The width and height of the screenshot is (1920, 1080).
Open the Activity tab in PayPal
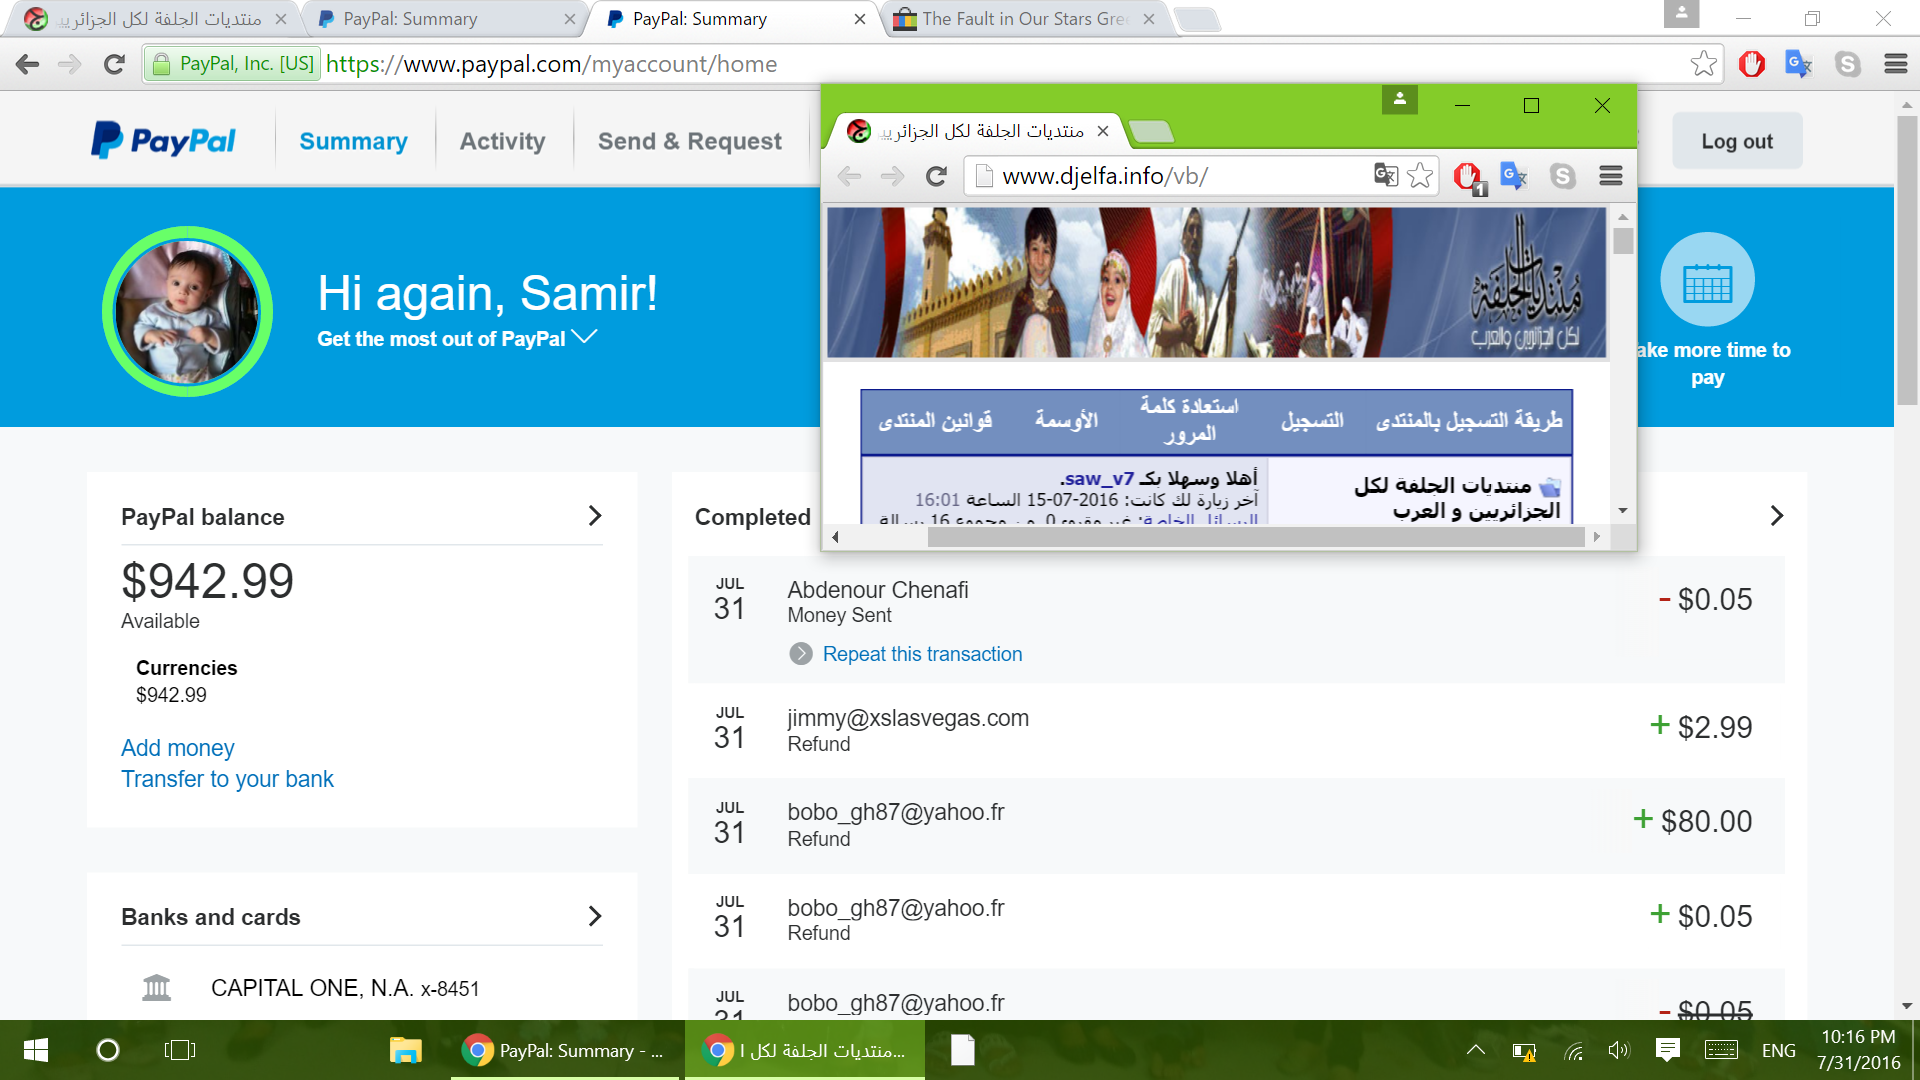click(502, 141)
